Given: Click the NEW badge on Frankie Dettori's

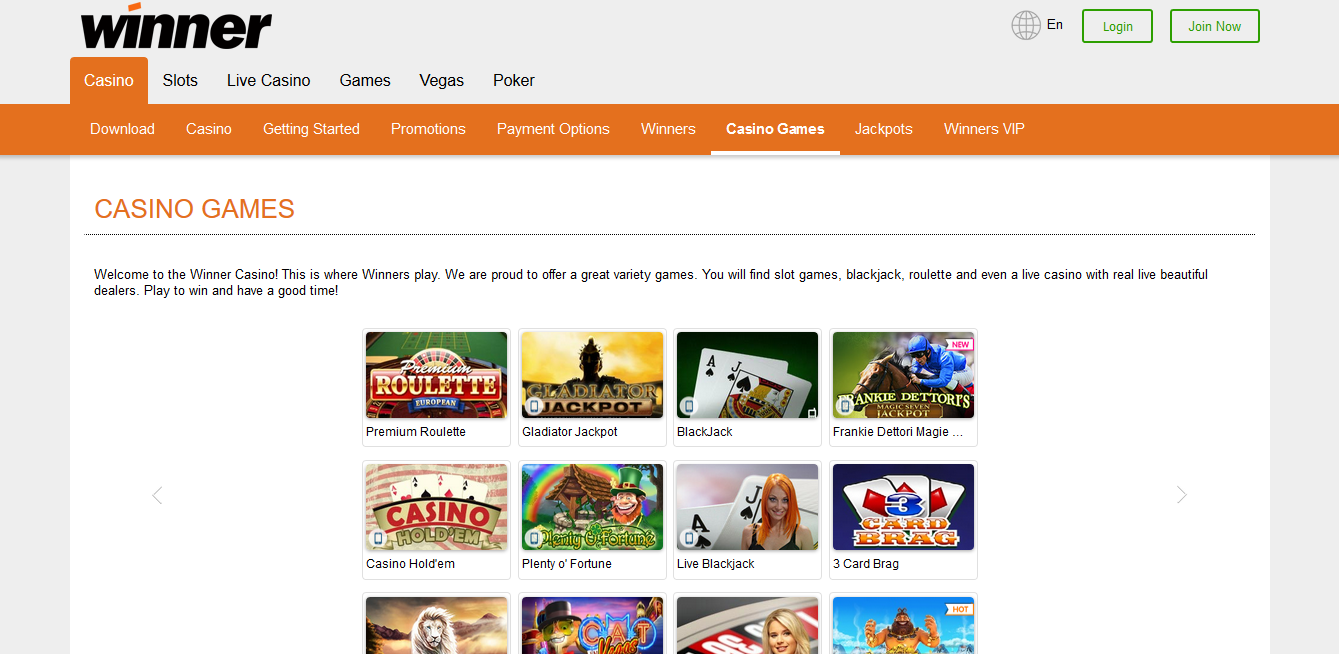Looking at the screenshot, I should click(x=961, y=344).
